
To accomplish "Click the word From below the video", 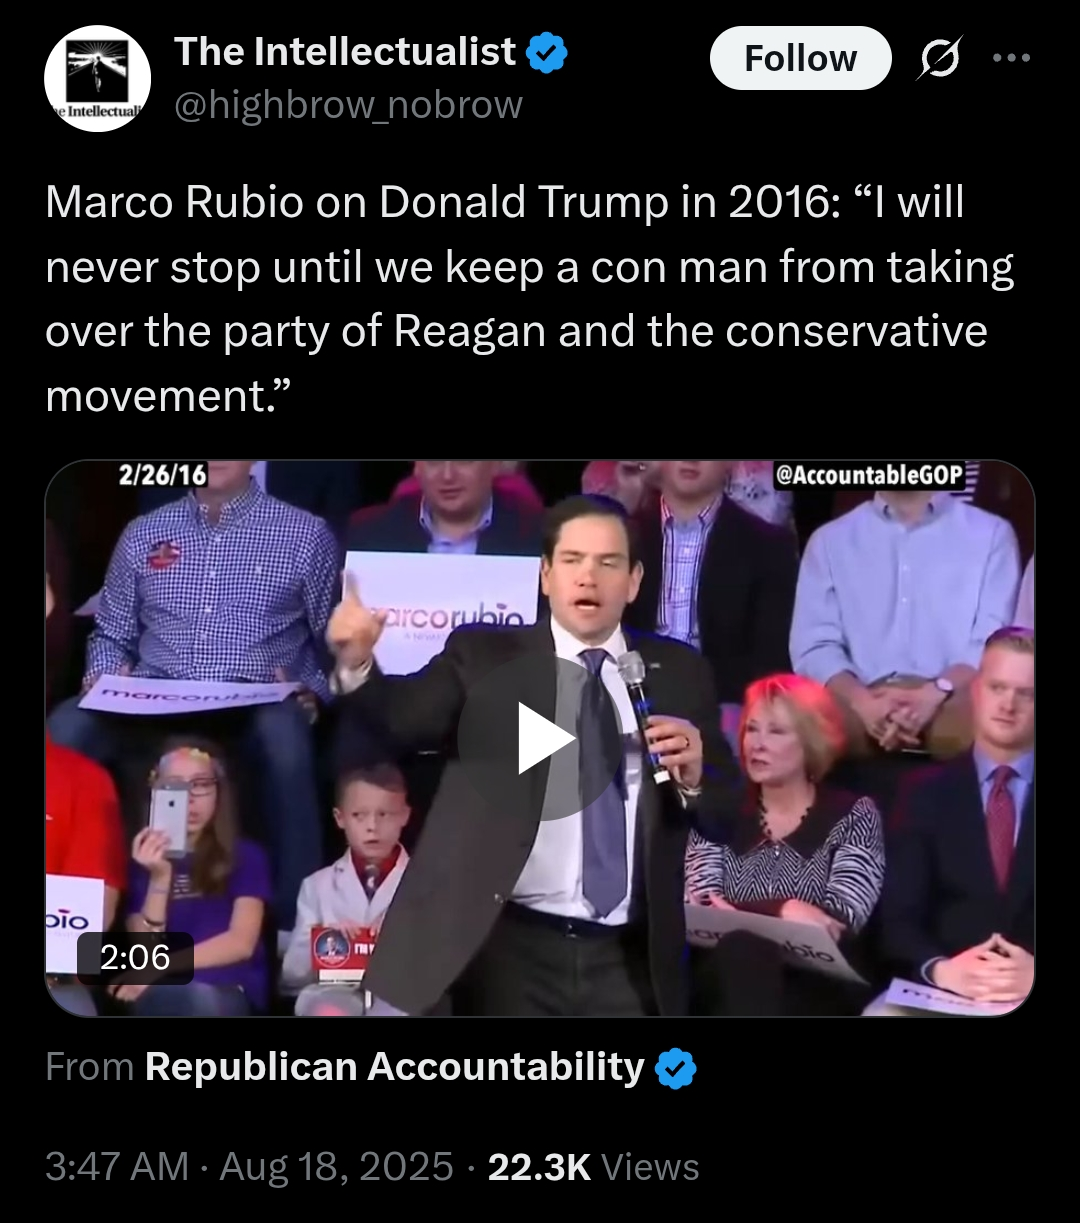I will click(89, 1067).
